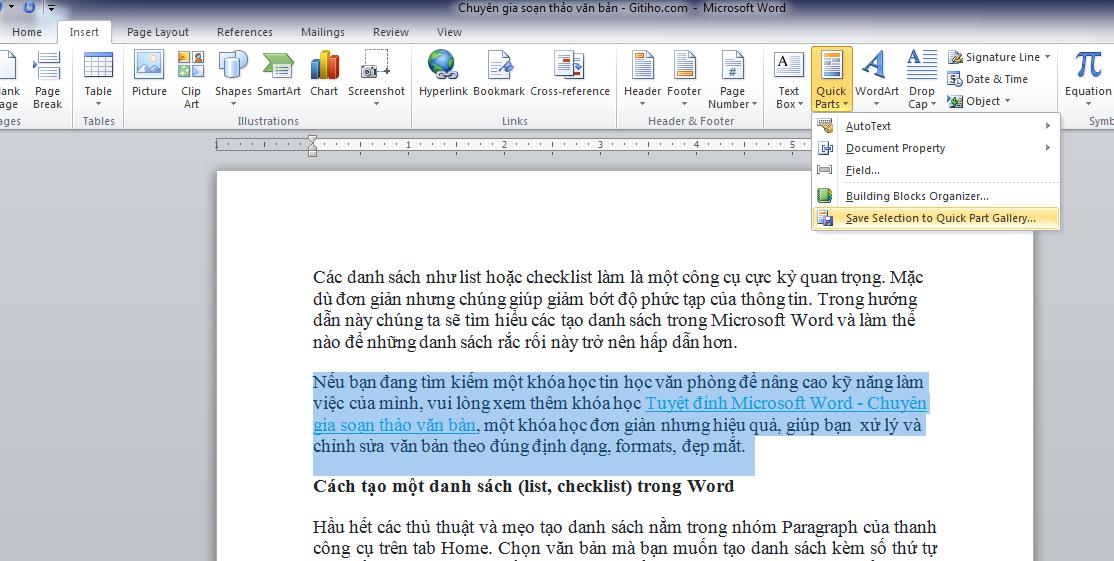
Task: Open the Header options
Action: pyautogui.click(x=642, y=80)
